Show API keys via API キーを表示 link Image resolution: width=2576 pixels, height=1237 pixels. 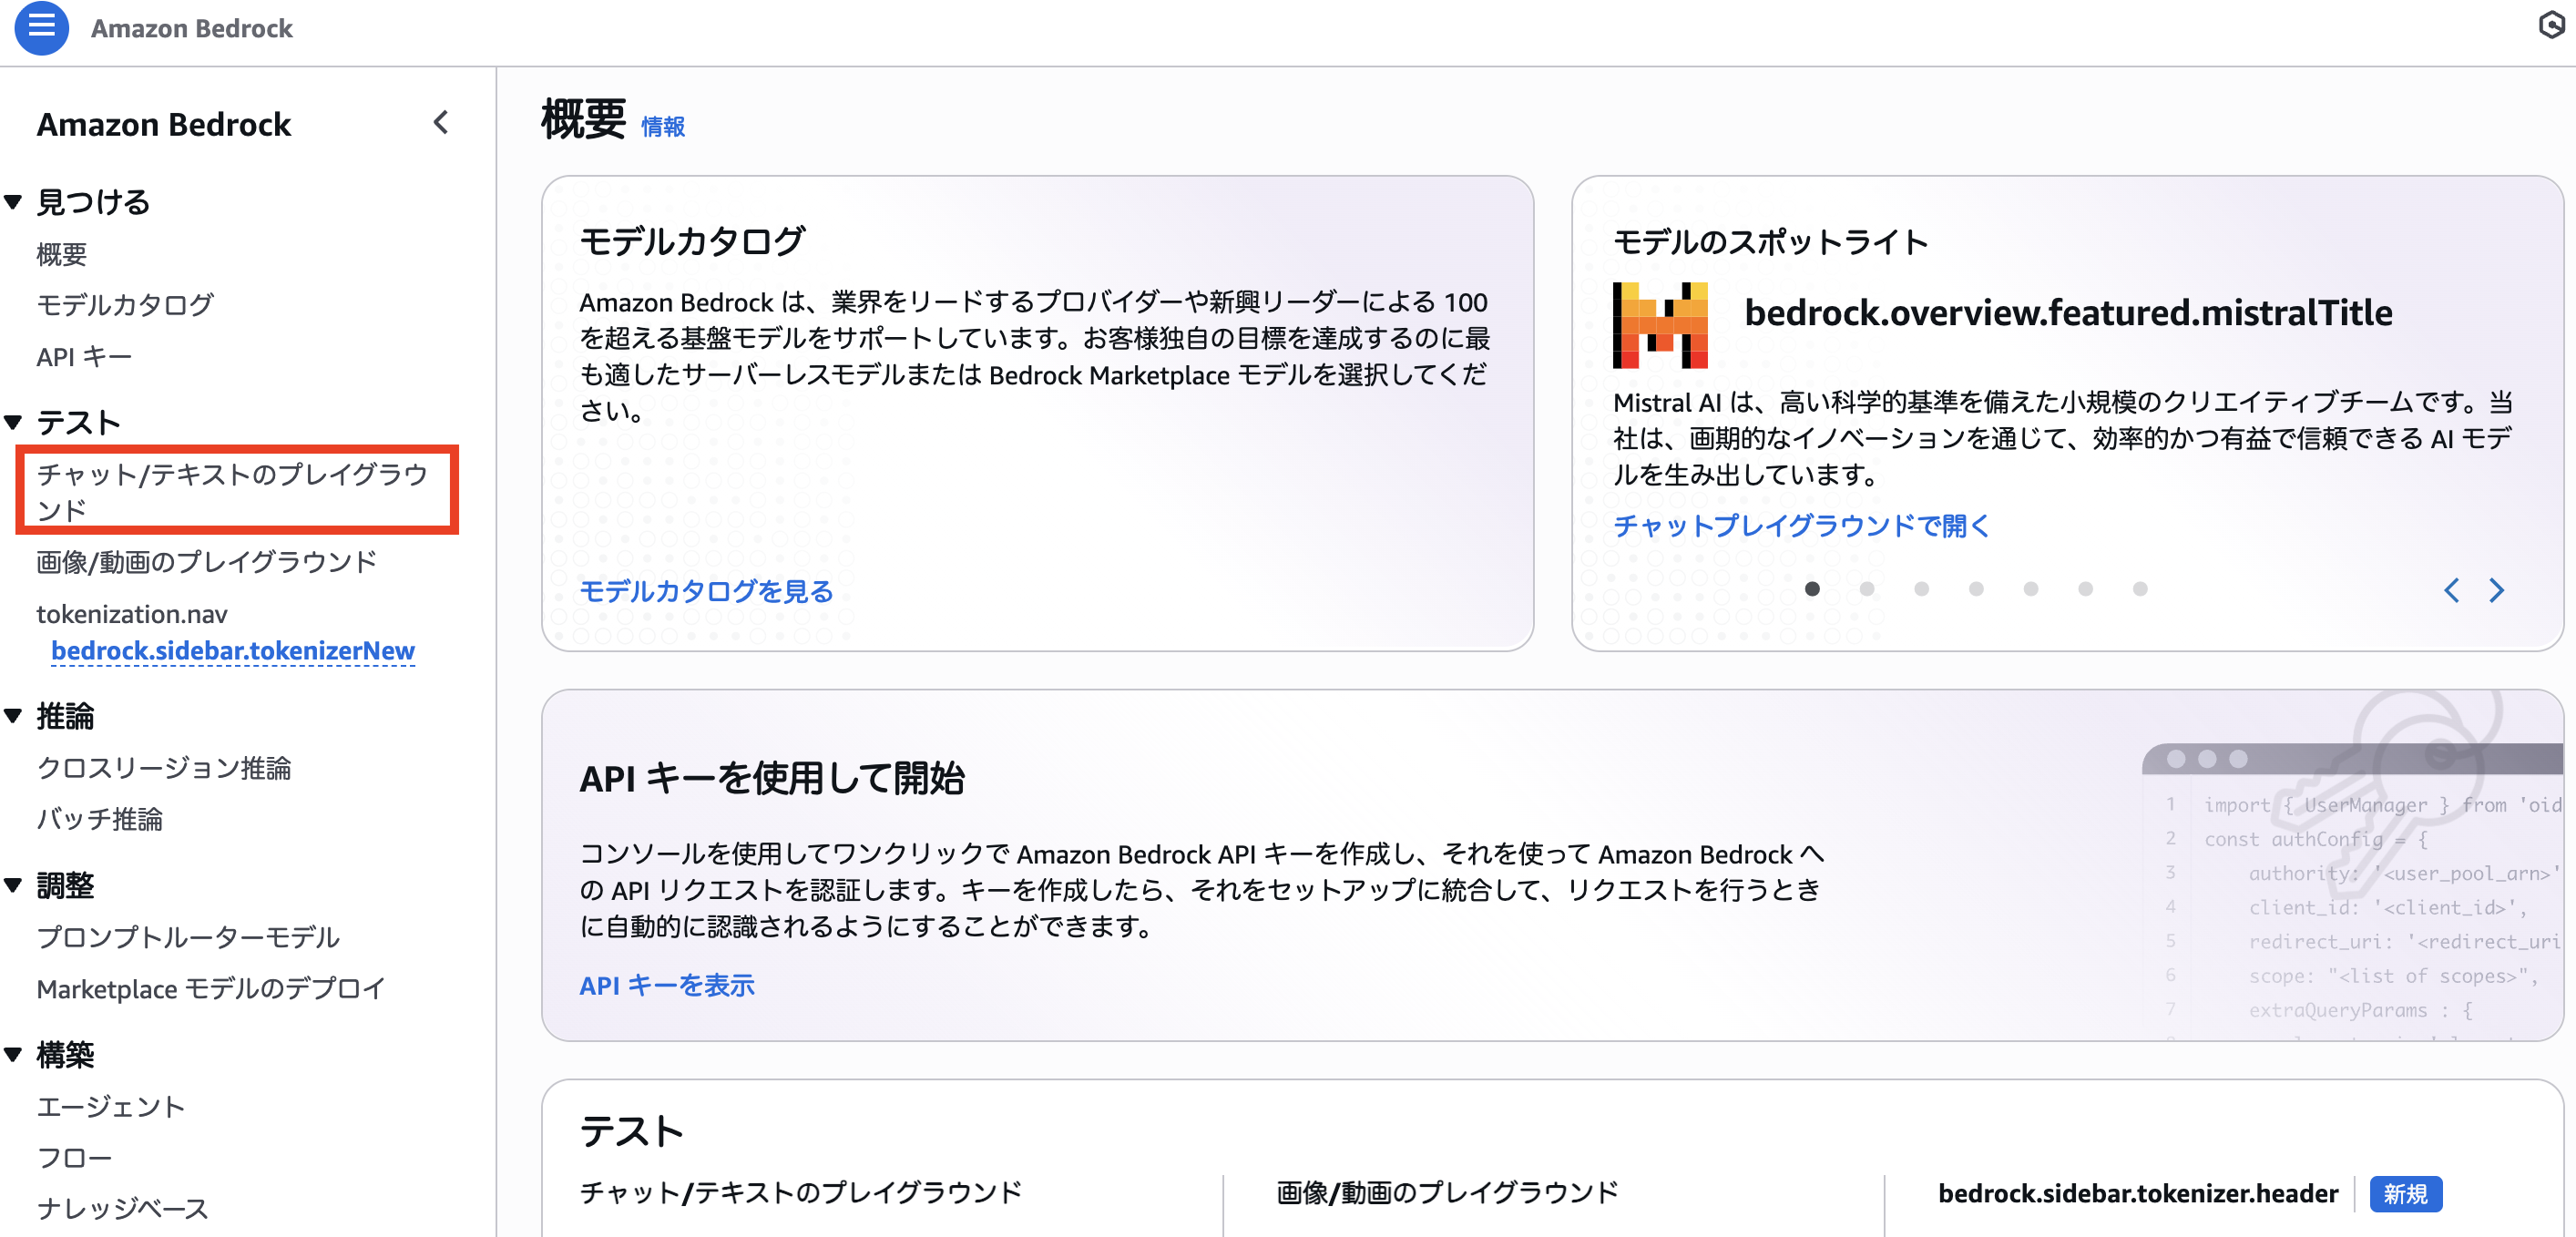tap(667, 985)
